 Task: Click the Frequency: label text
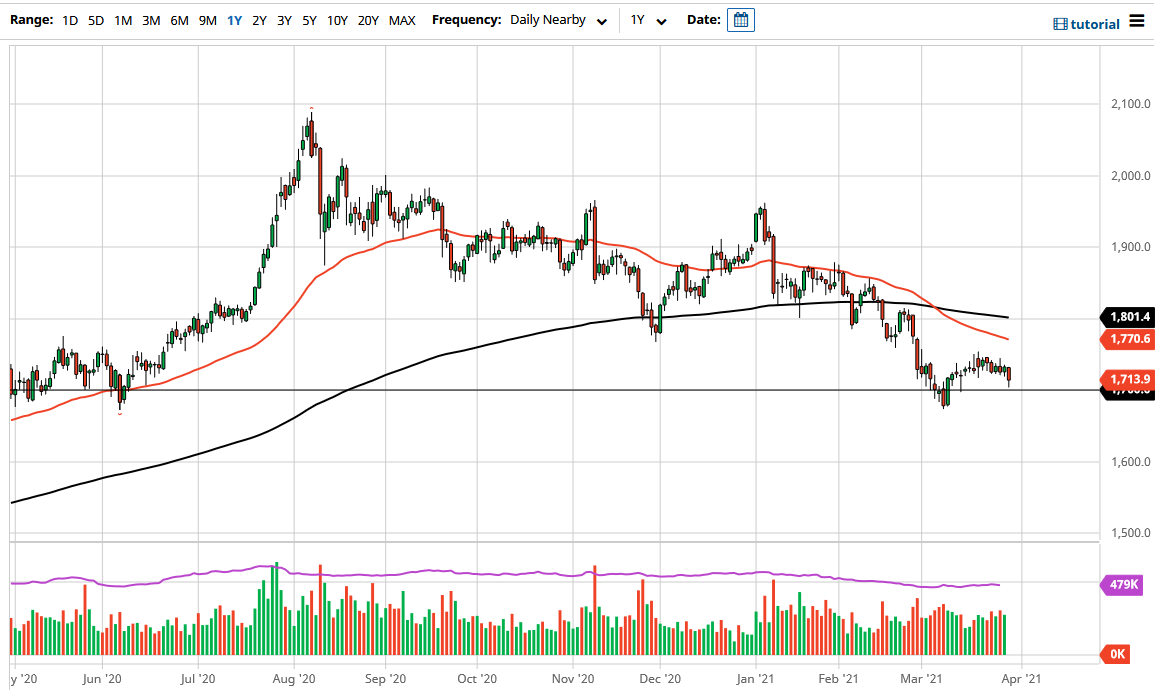coord(466,21)
